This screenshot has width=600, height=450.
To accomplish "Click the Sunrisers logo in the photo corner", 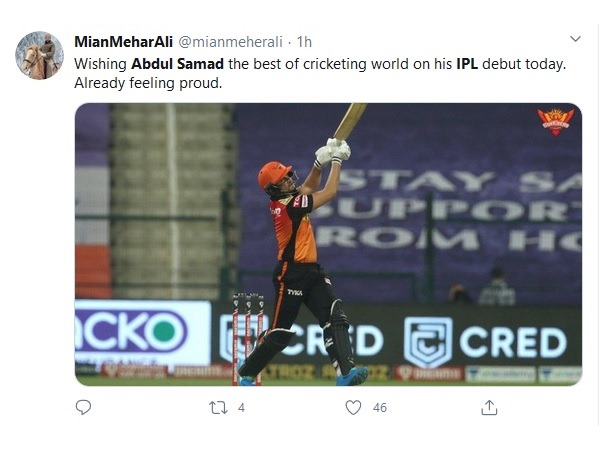I will pyautogui.click(x=555, y=122).
